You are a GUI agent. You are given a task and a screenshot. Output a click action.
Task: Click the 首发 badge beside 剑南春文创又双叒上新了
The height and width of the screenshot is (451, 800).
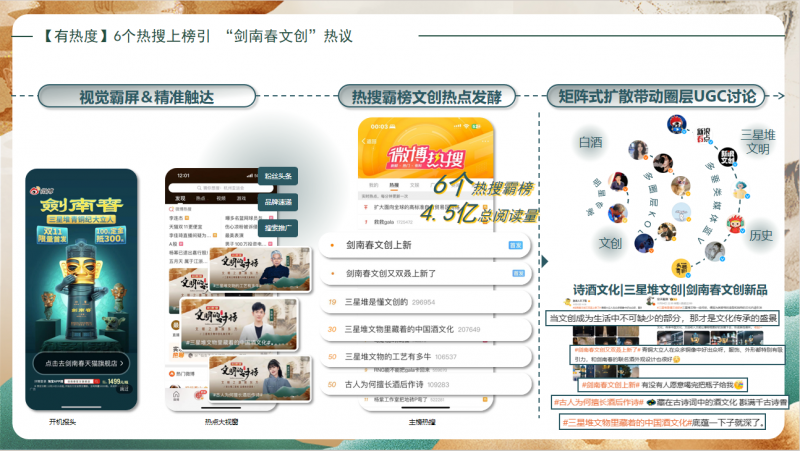[x=518, y=273]
